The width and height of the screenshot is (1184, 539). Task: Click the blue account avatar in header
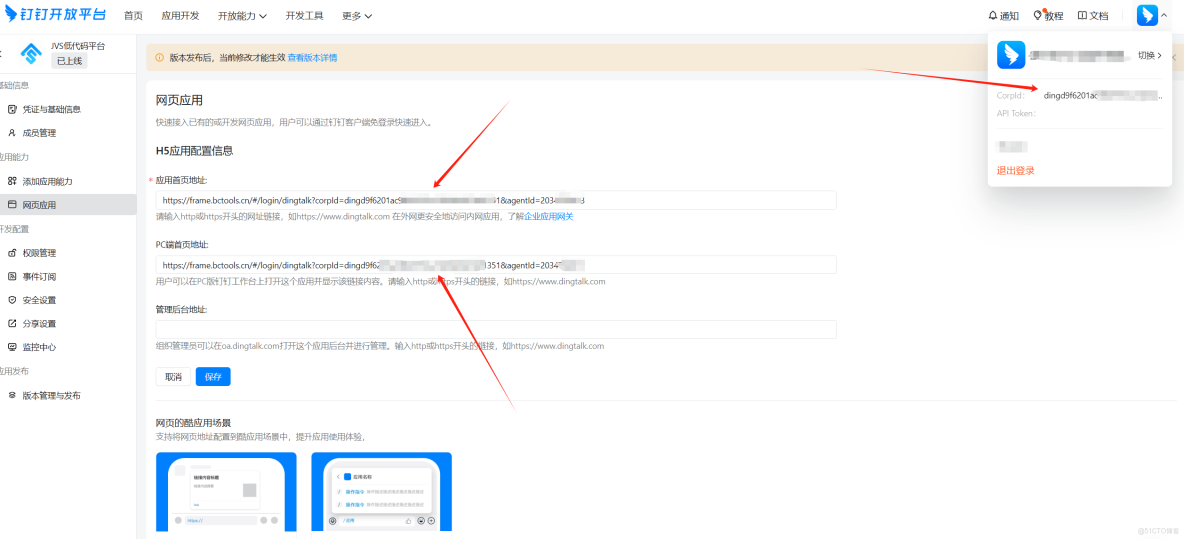(x=1147, y=15)
